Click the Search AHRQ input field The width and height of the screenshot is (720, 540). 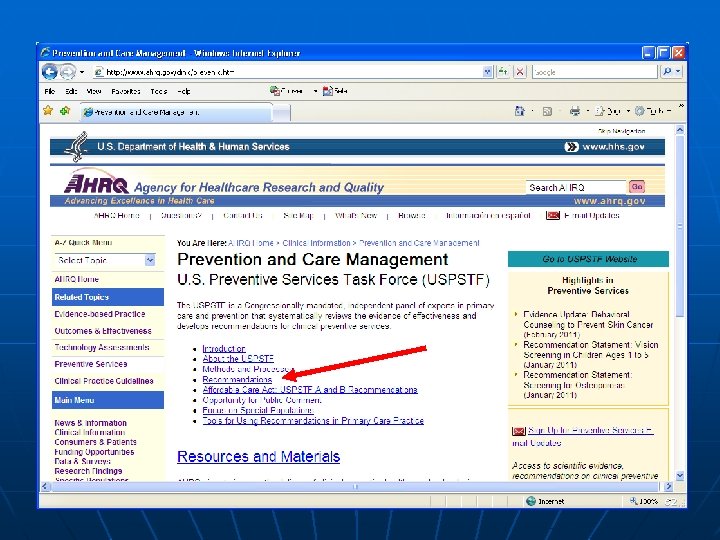pyautogui.click(x=576, y=187)
